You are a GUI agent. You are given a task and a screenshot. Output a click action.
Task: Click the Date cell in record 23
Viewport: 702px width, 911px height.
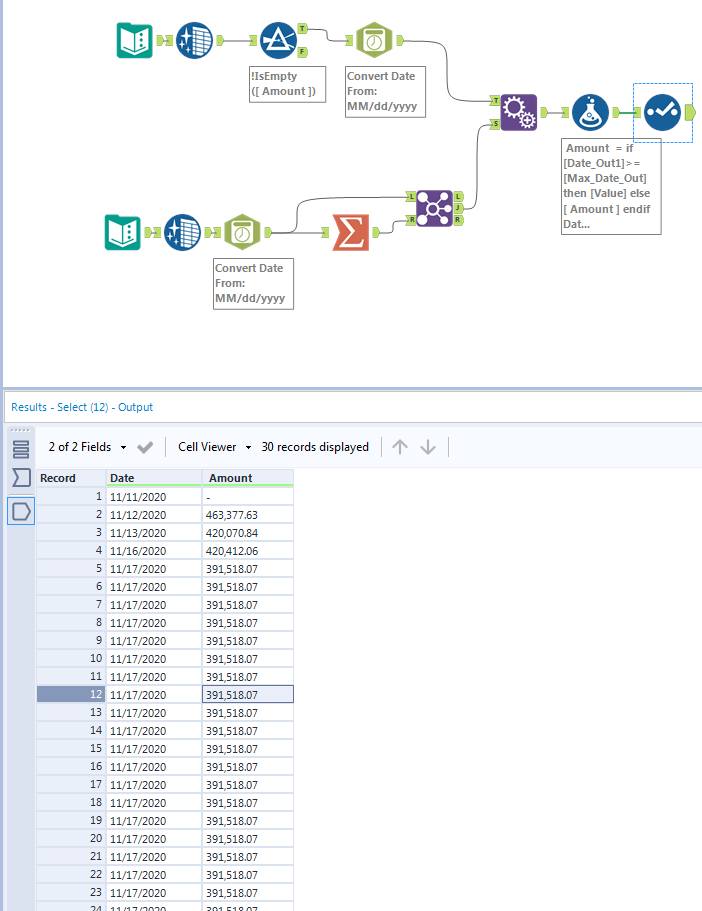point(154,892)
